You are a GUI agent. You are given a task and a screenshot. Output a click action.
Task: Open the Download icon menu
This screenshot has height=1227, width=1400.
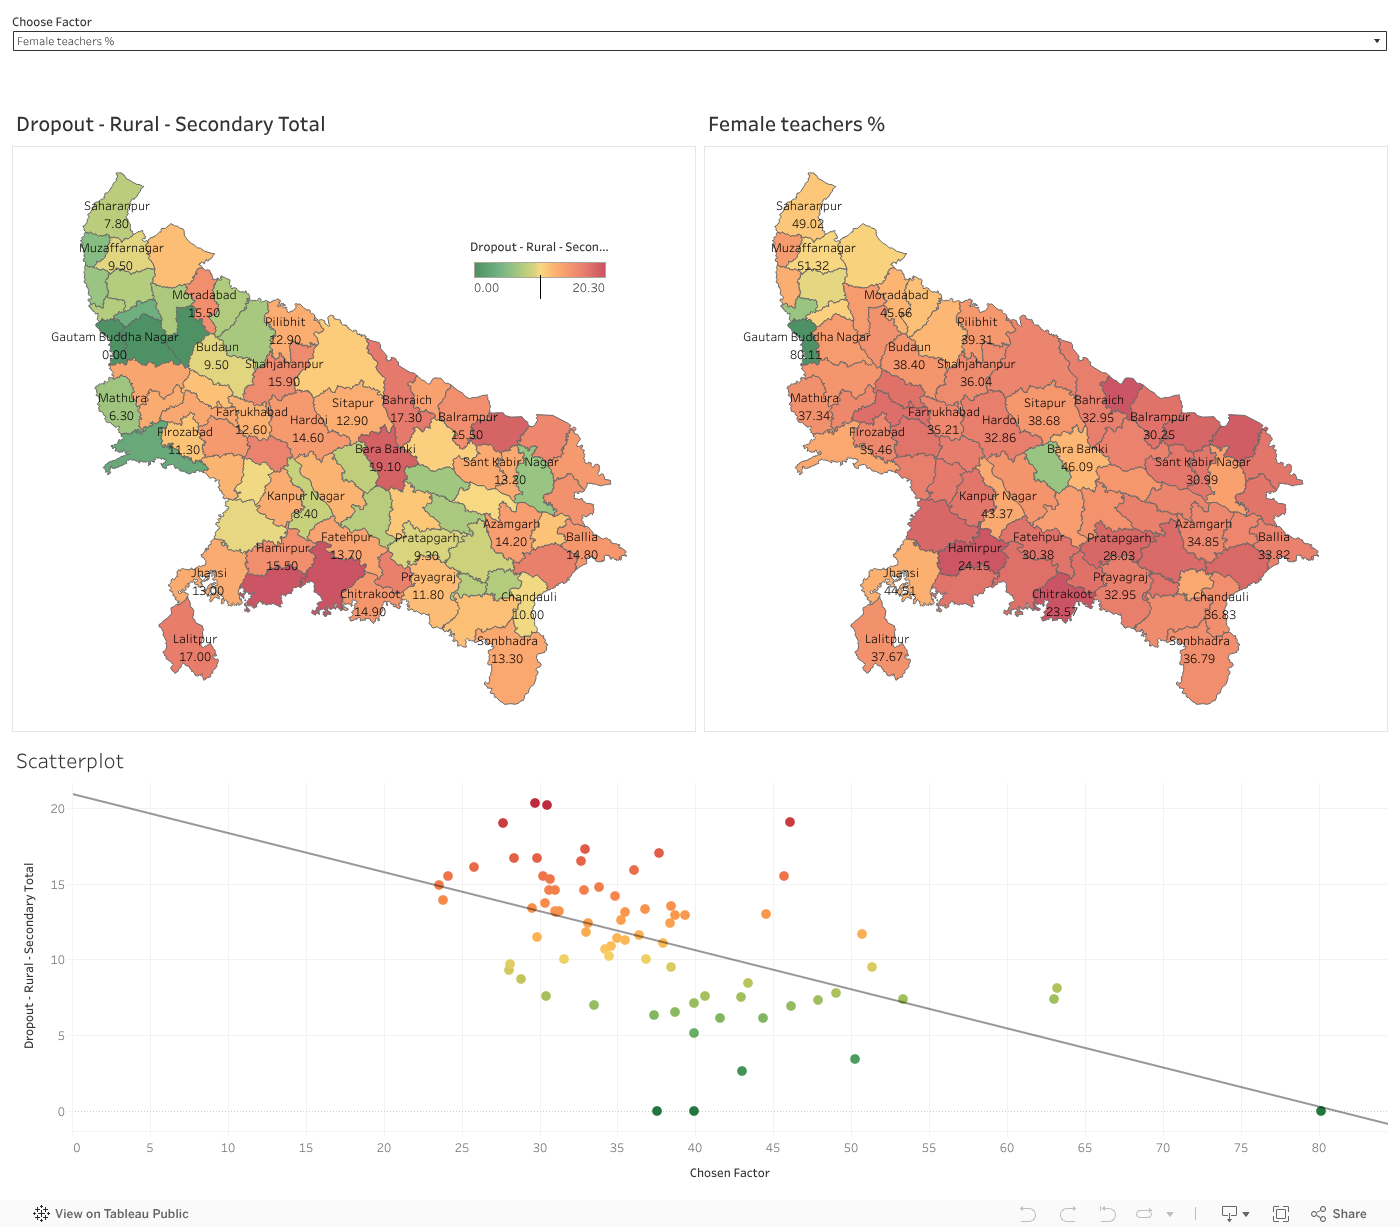1230,1214
